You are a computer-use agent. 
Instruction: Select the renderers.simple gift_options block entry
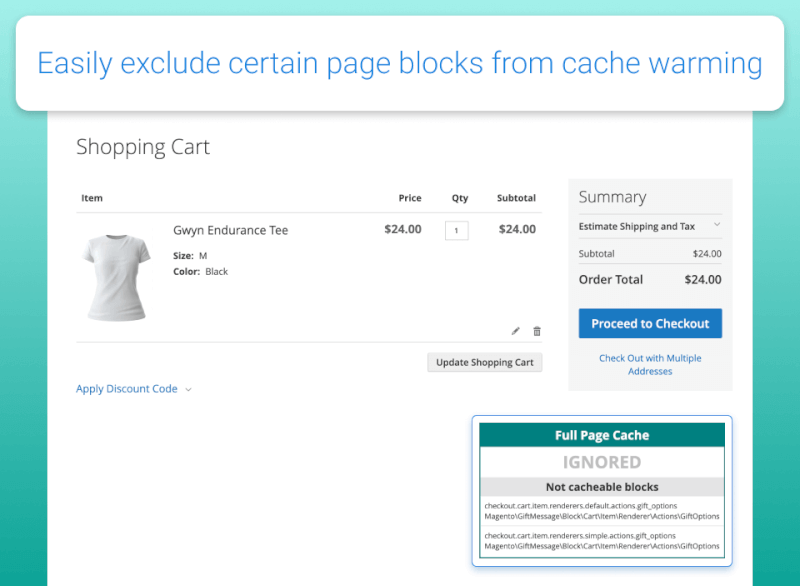602,541
